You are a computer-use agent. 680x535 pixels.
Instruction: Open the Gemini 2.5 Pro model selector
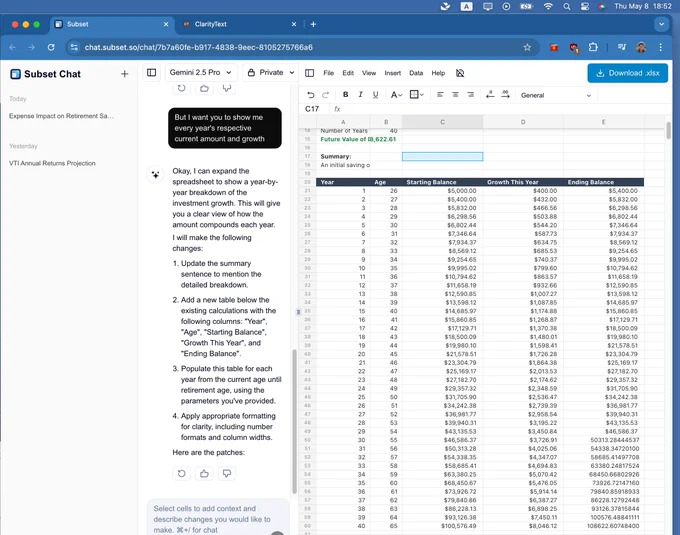[201, 72]
